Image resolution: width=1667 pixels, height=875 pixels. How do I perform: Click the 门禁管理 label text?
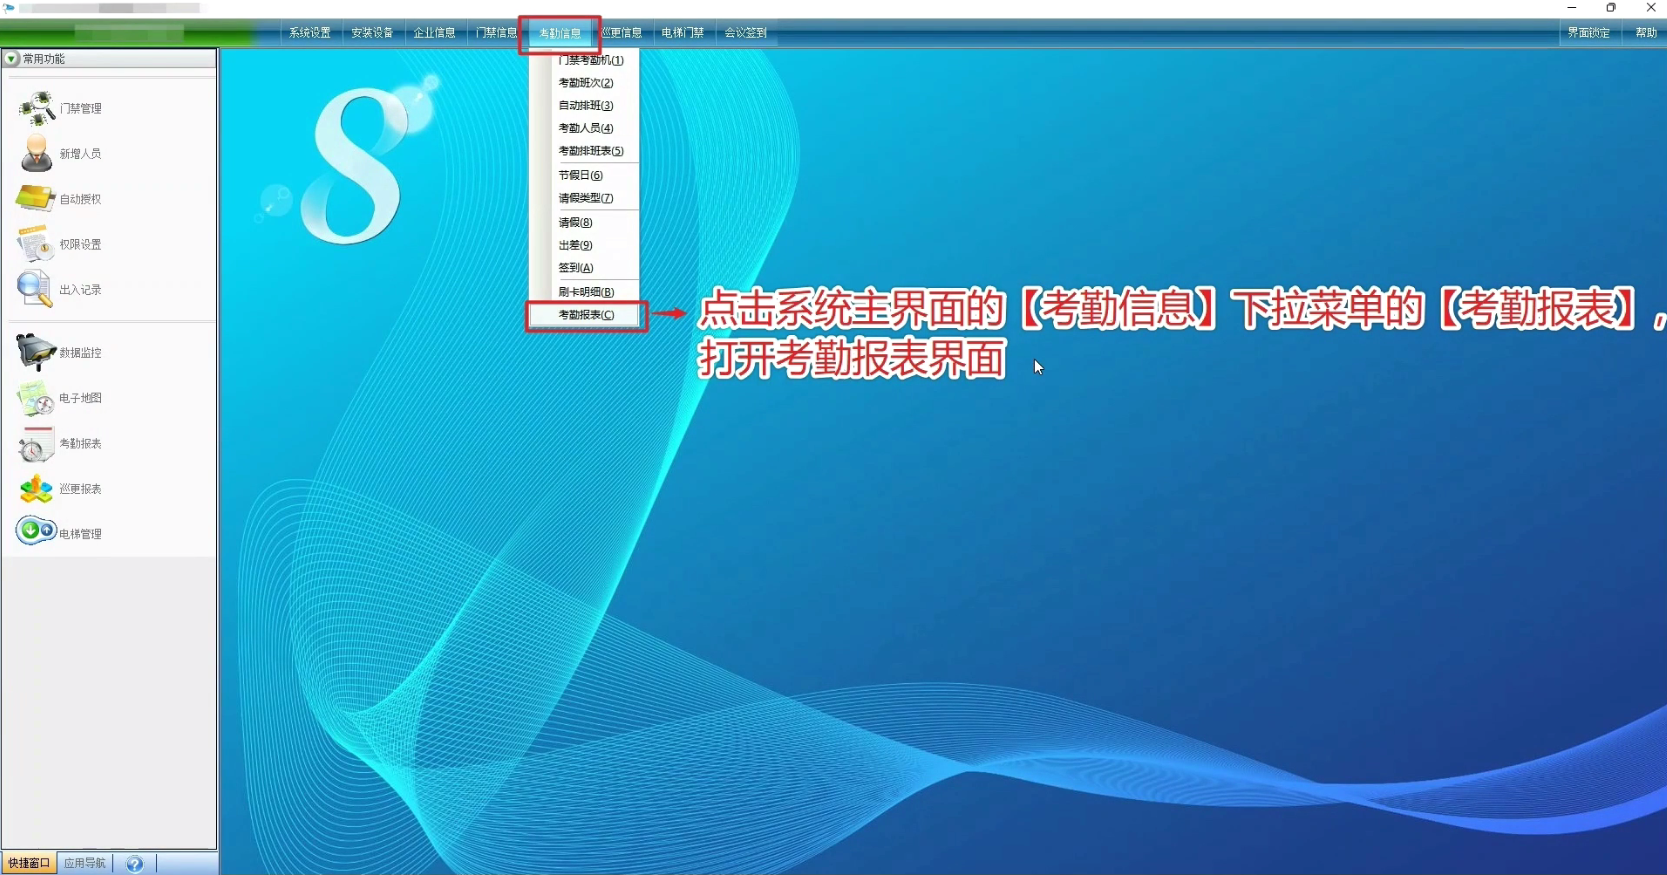(x=80, y=108)
